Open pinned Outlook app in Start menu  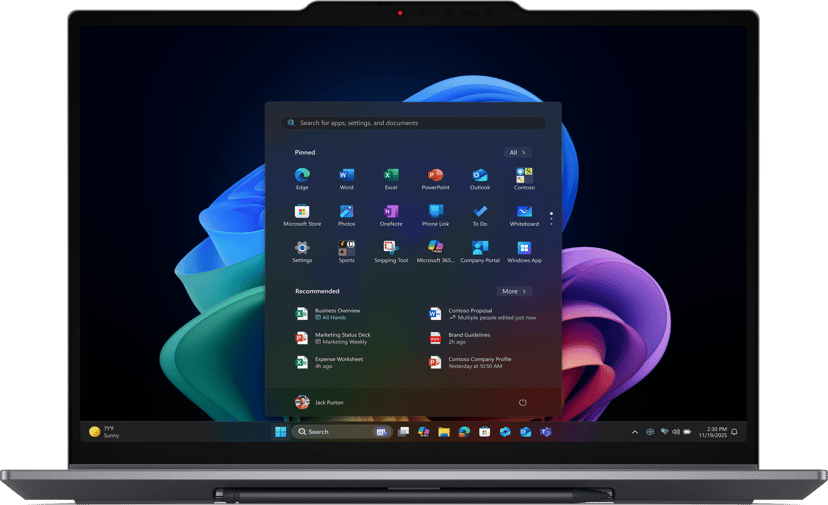tap(479, 178)
